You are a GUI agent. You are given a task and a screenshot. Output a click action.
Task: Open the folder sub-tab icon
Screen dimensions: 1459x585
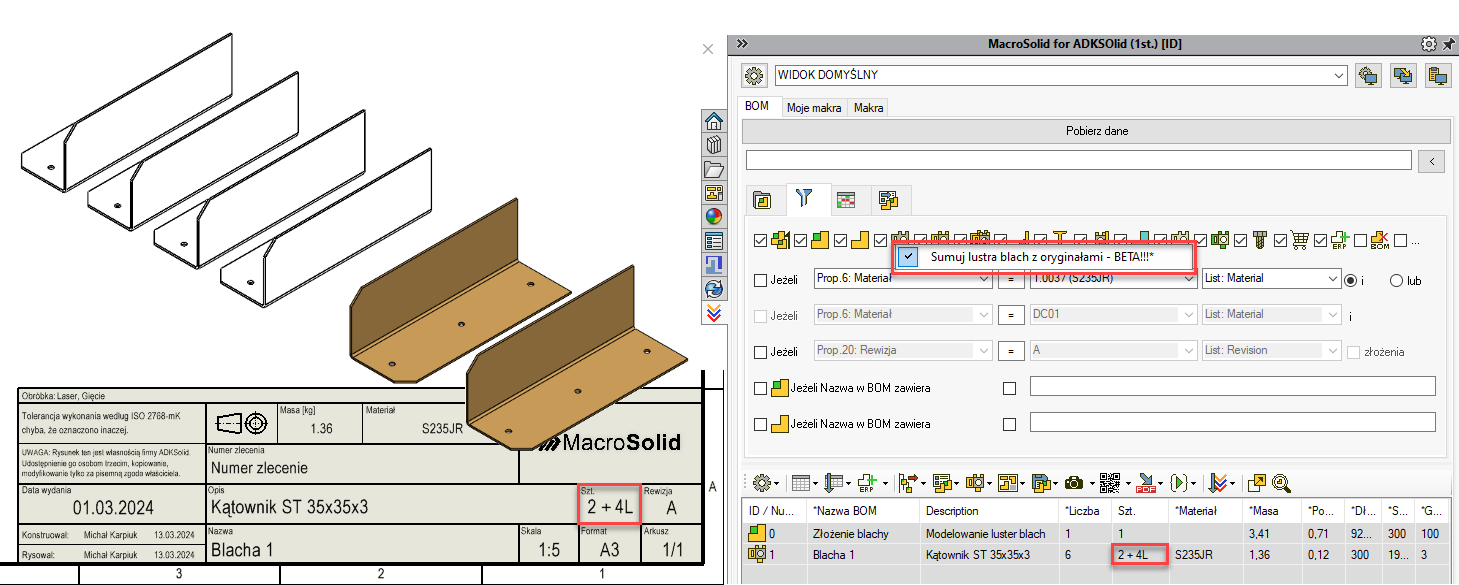pos(763,200)
